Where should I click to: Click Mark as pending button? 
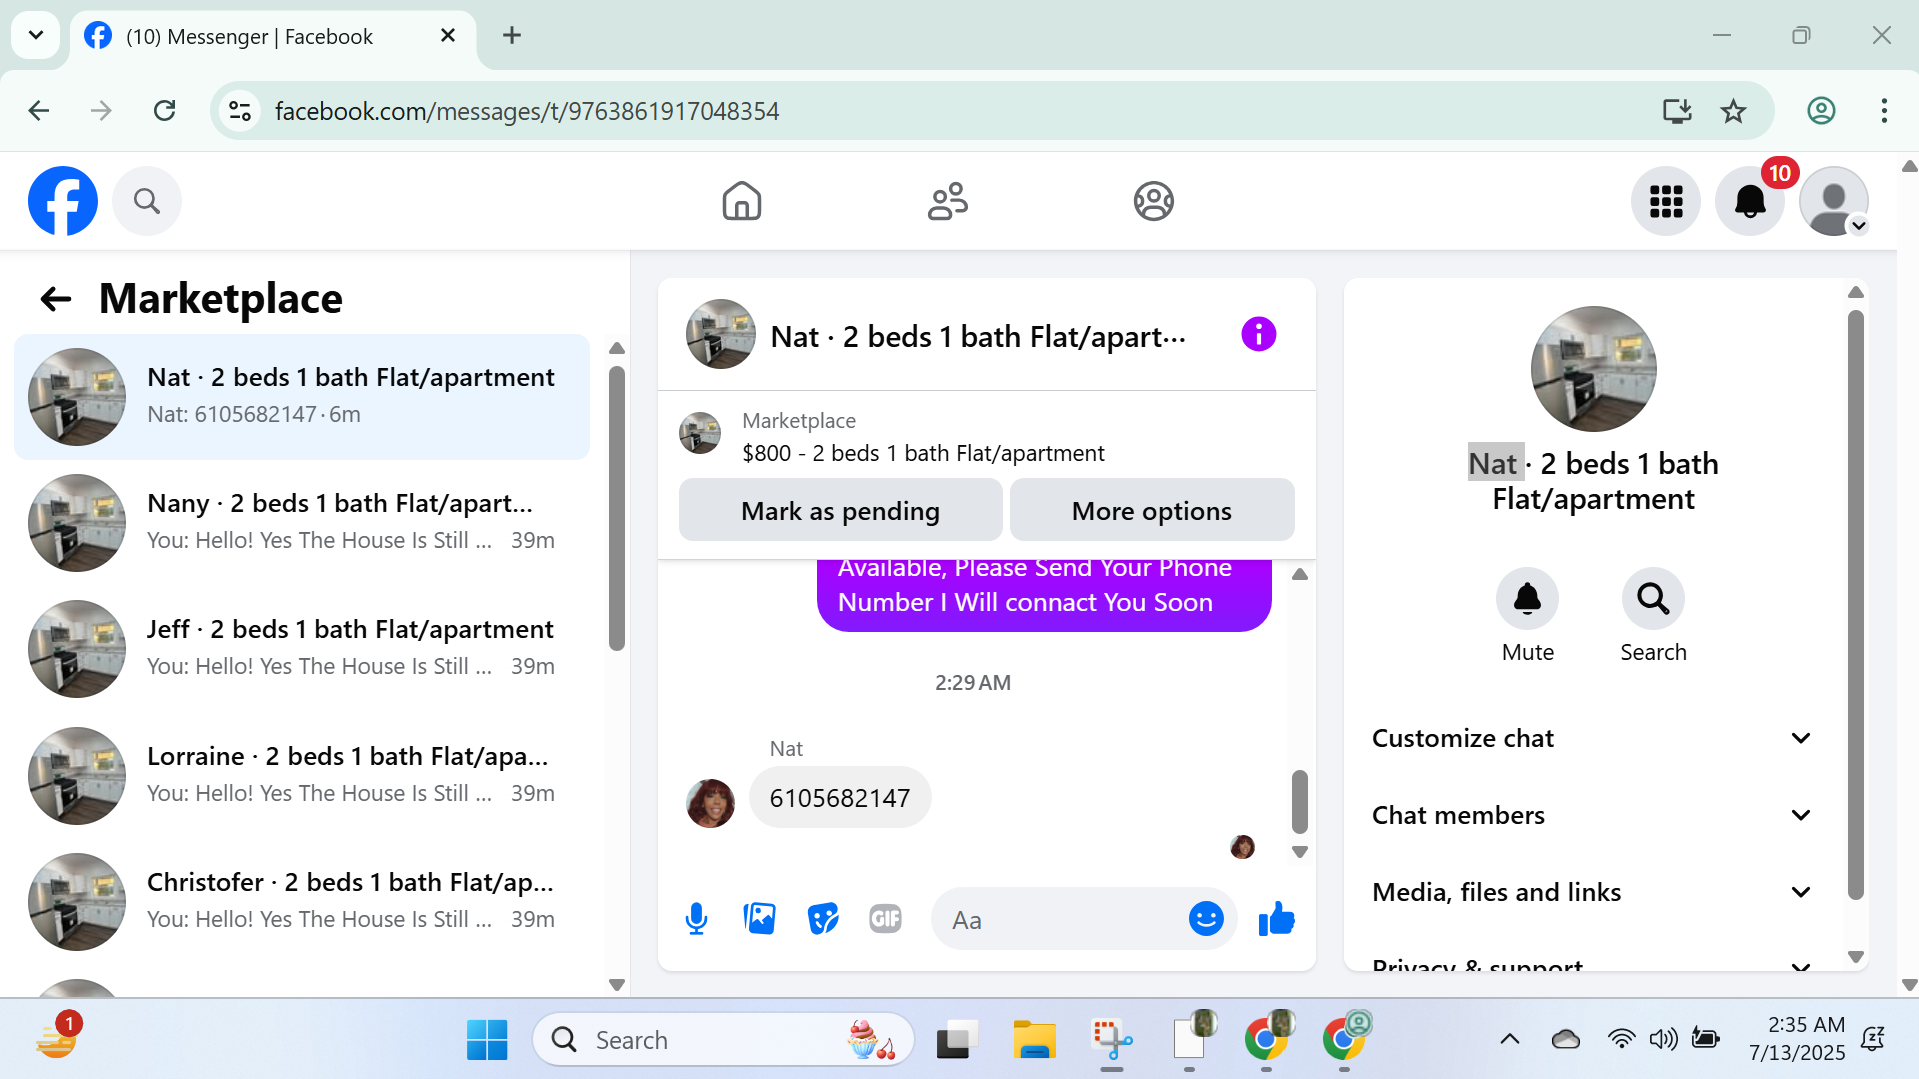coord(840,510)
